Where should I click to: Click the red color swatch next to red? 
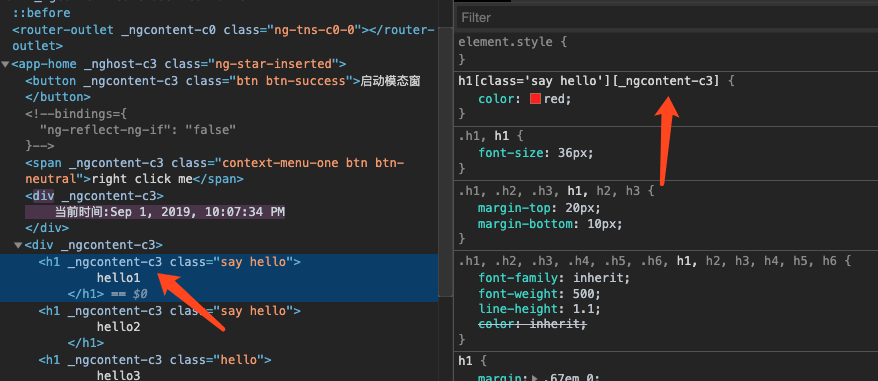(535, 99)
